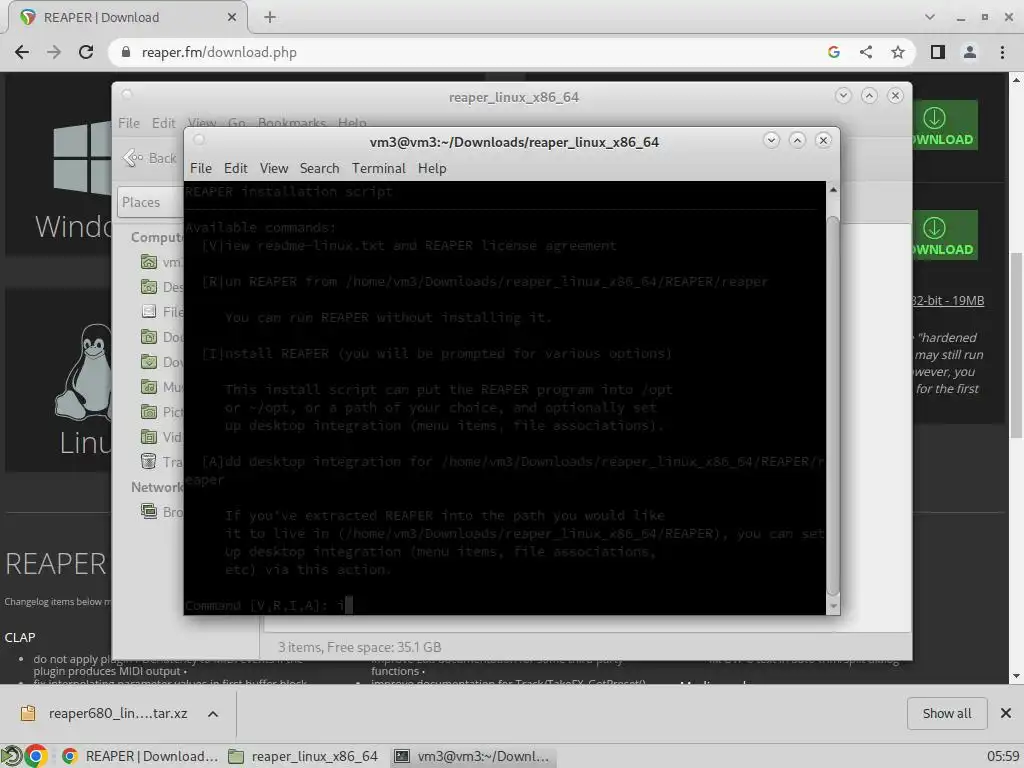Select Pictures folder icon in sidebar
This screenshot has height=768, width=1024.
[x=149, y=411]
